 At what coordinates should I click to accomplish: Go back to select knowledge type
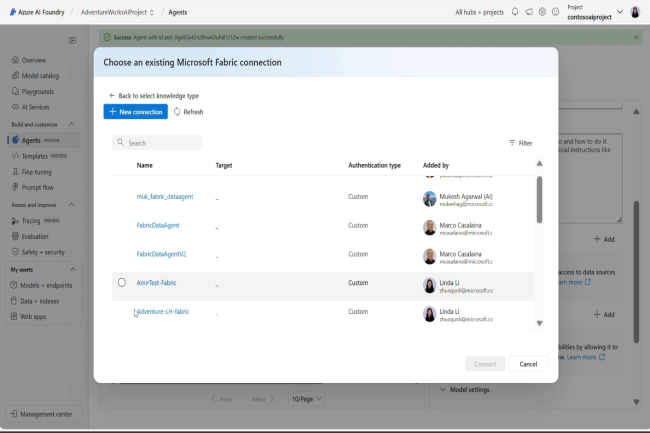click(154, 96)
